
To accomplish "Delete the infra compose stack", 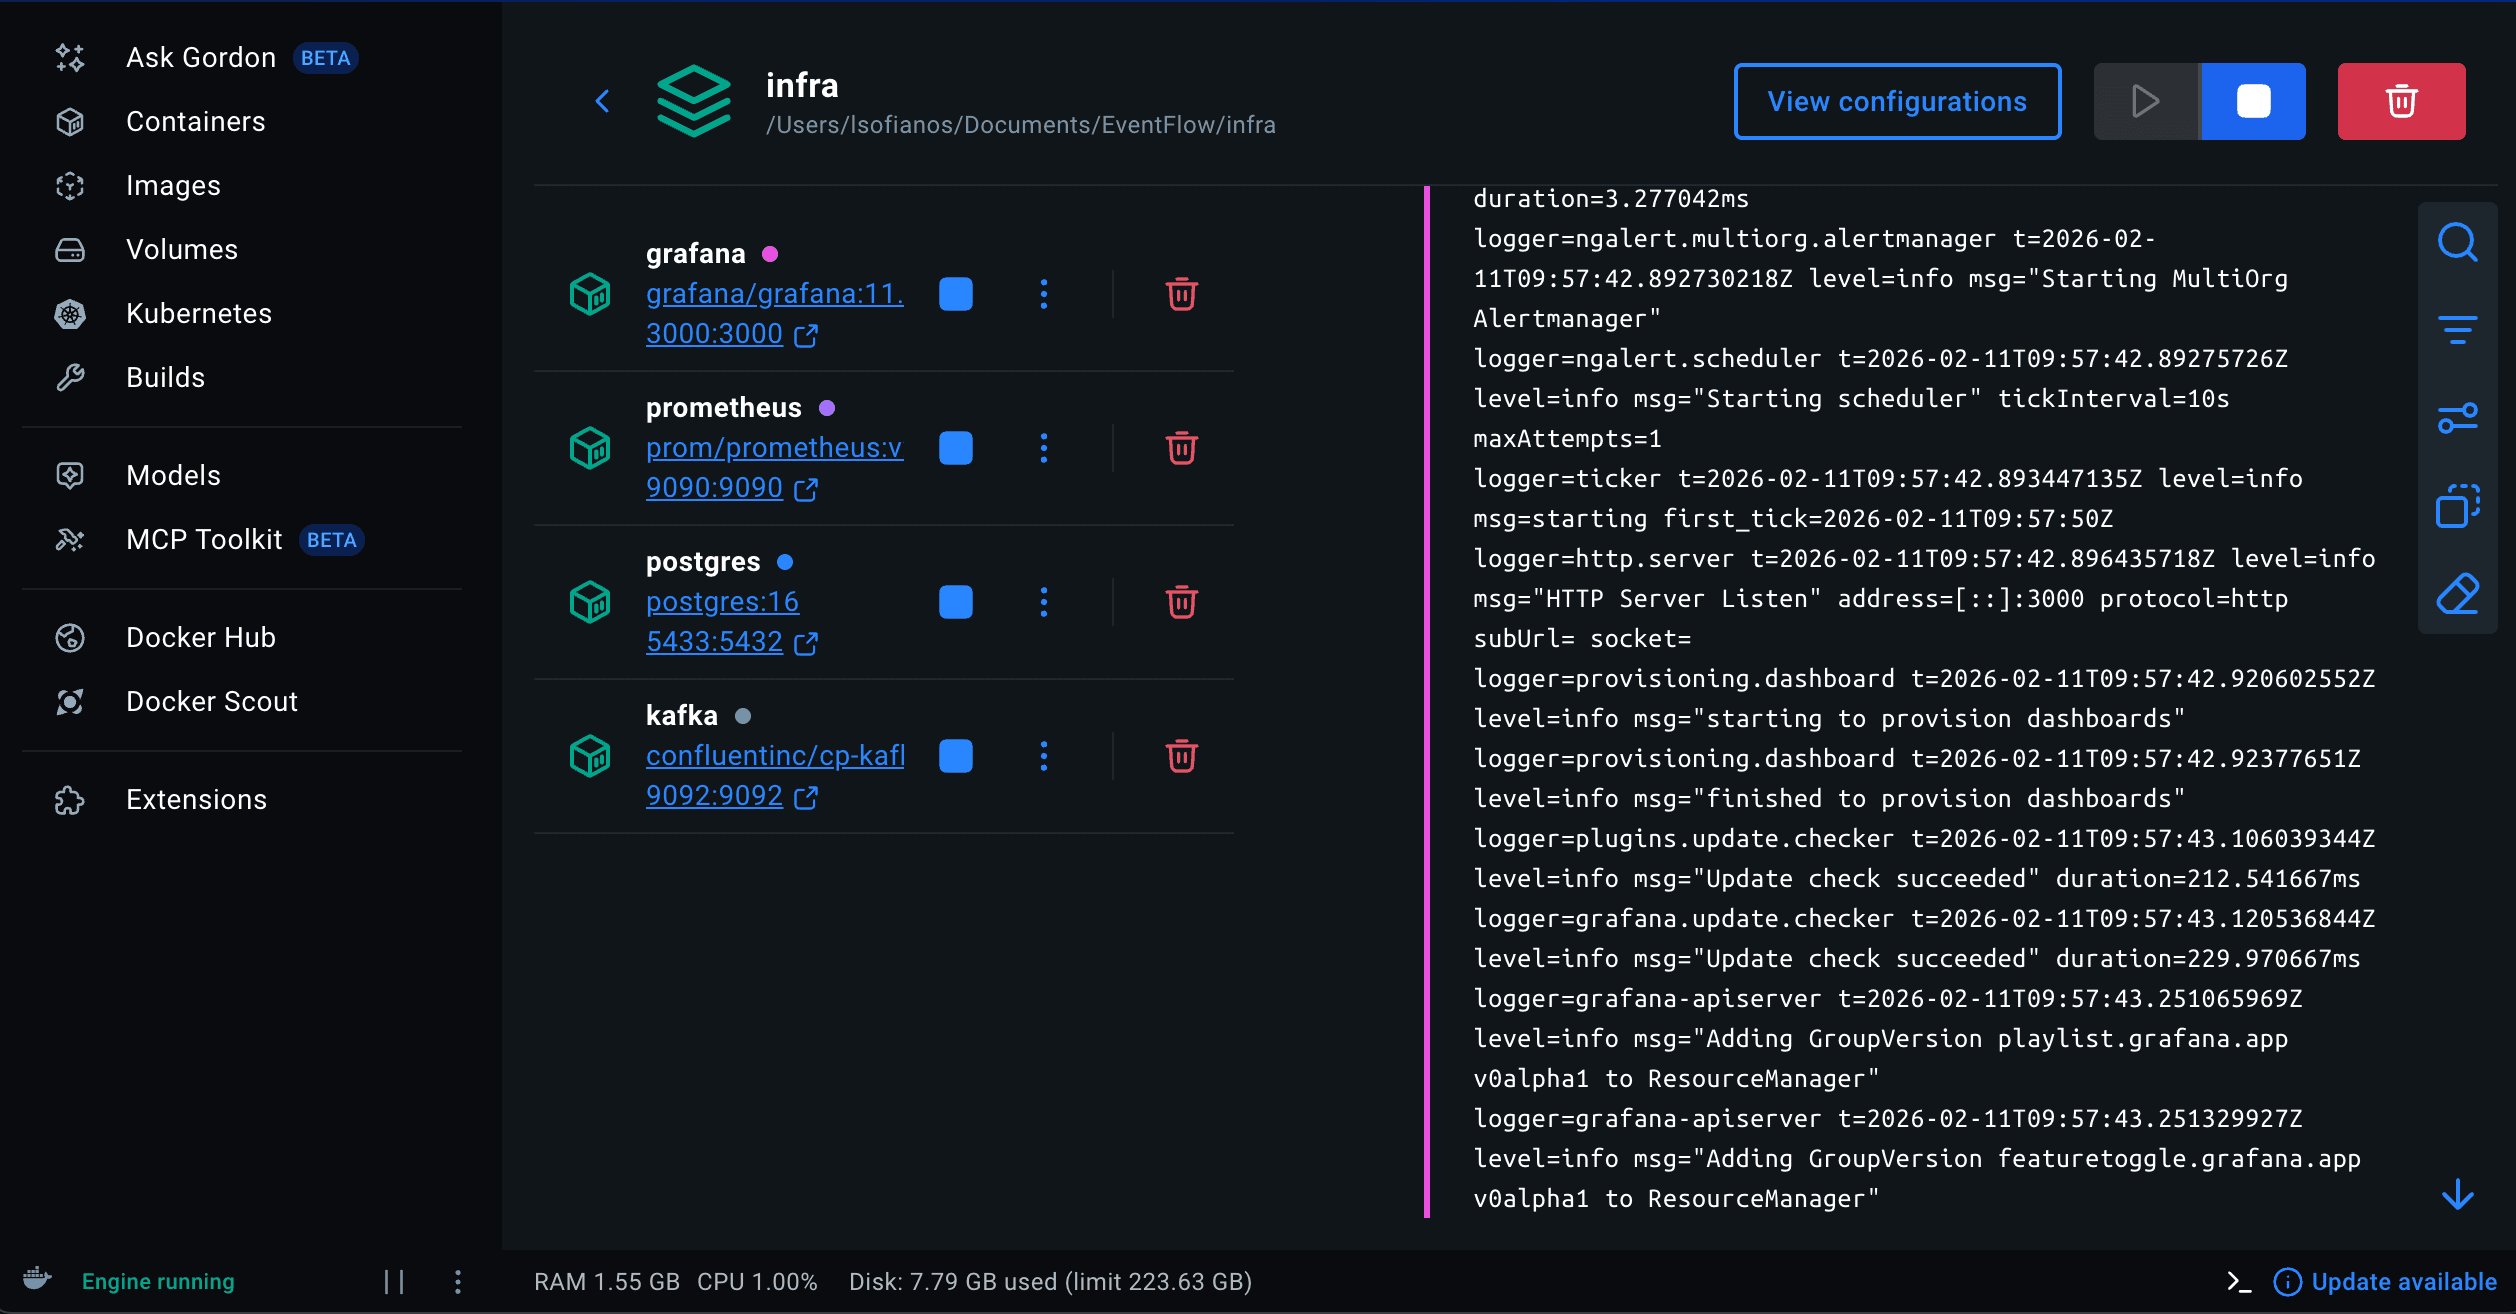I will (2401, 101).
